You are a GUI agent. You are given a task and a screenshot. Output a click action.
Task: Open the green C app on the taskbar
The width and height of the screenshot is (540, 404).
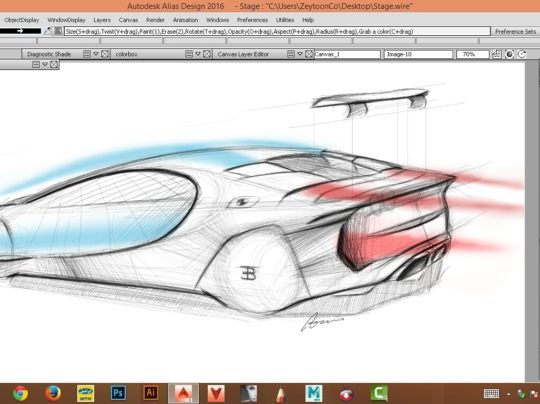(x=379, y=393)
